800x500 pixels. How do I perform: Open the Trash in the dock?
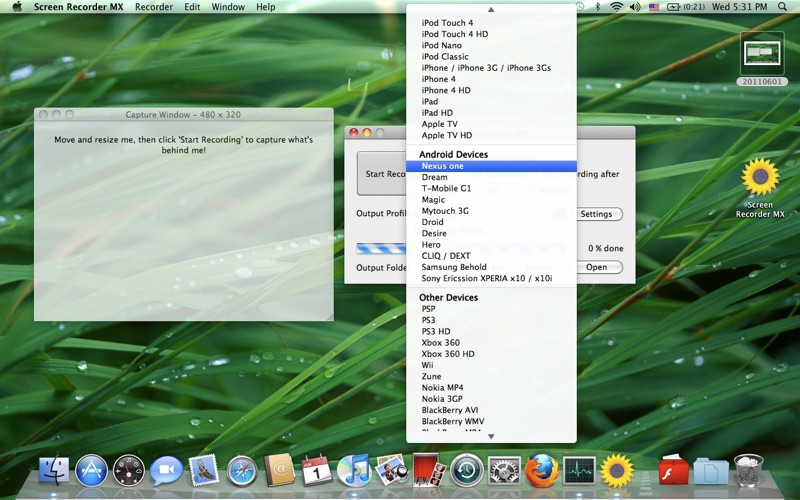(748, 469)
